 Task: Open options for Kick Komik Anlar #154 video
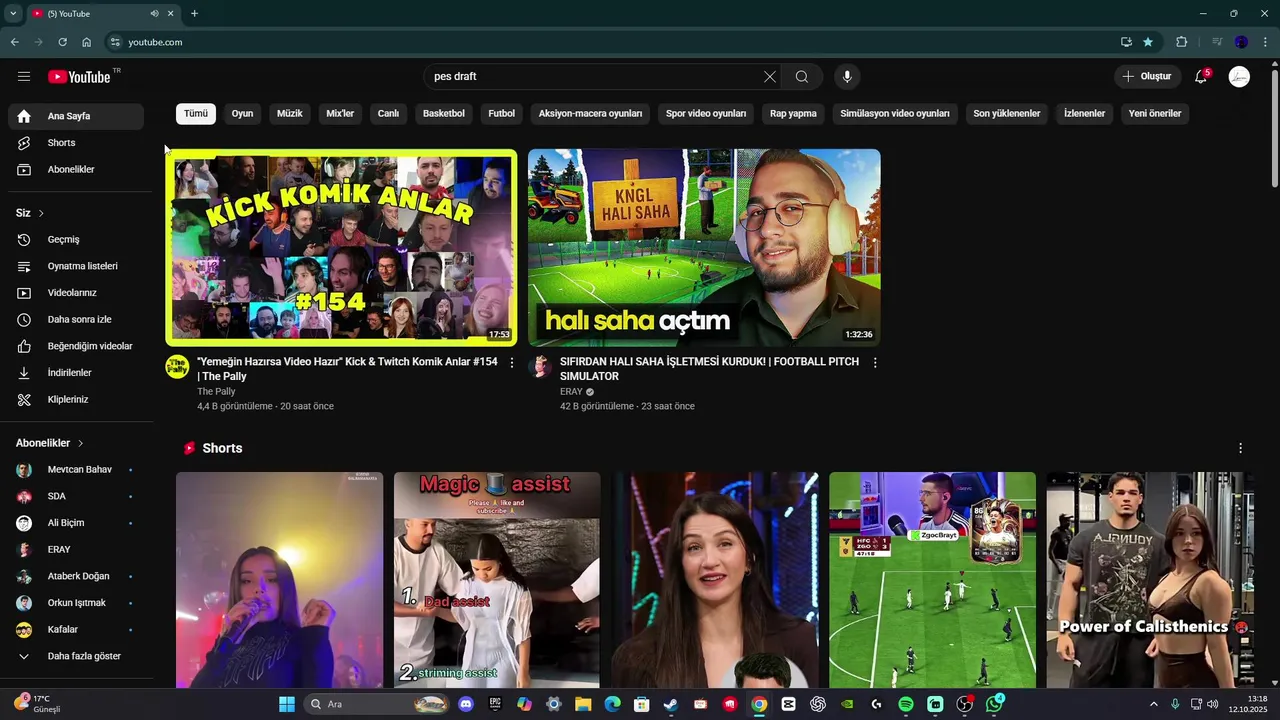[512, 363]
